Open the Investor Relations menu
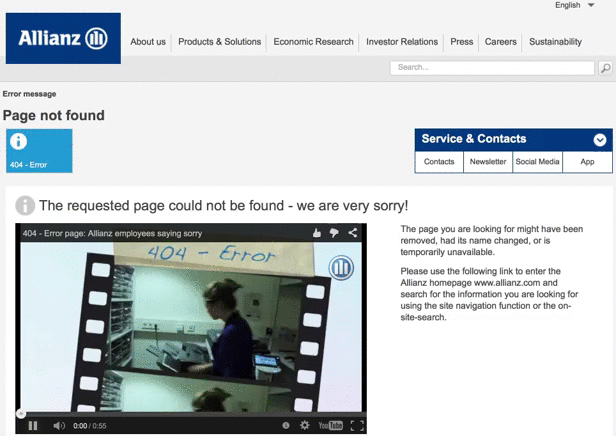This screenshot has width=616, height=436. [x=402, y=42]
